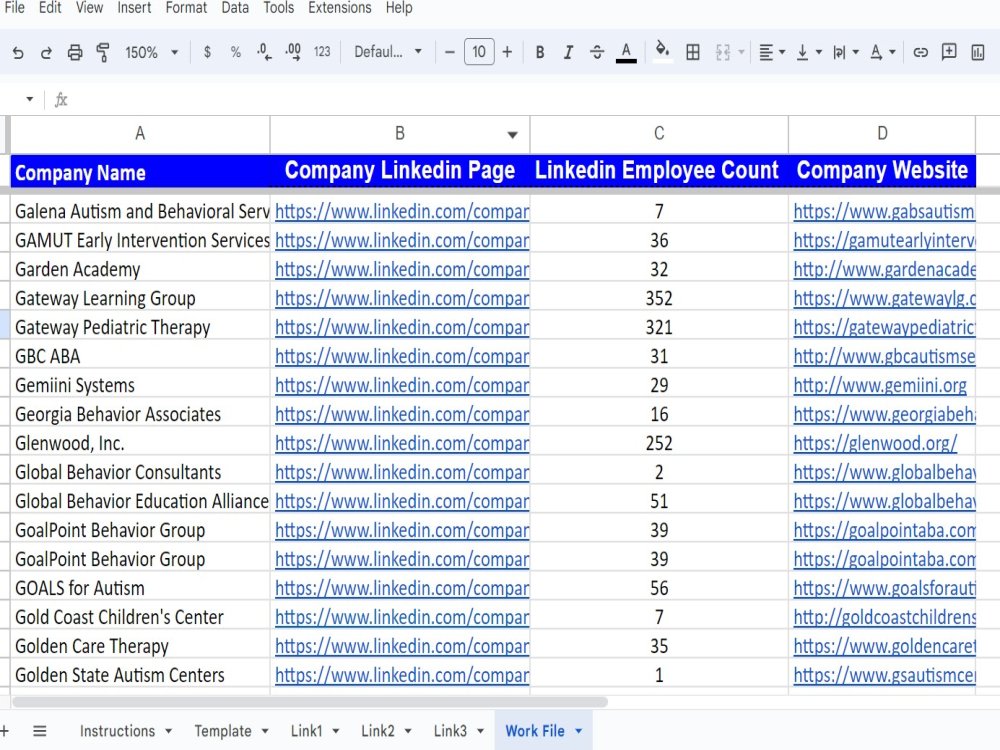Undo the last action
Image resolution: width=1000 pixels, height=750 pixels.
click(19, 51)
